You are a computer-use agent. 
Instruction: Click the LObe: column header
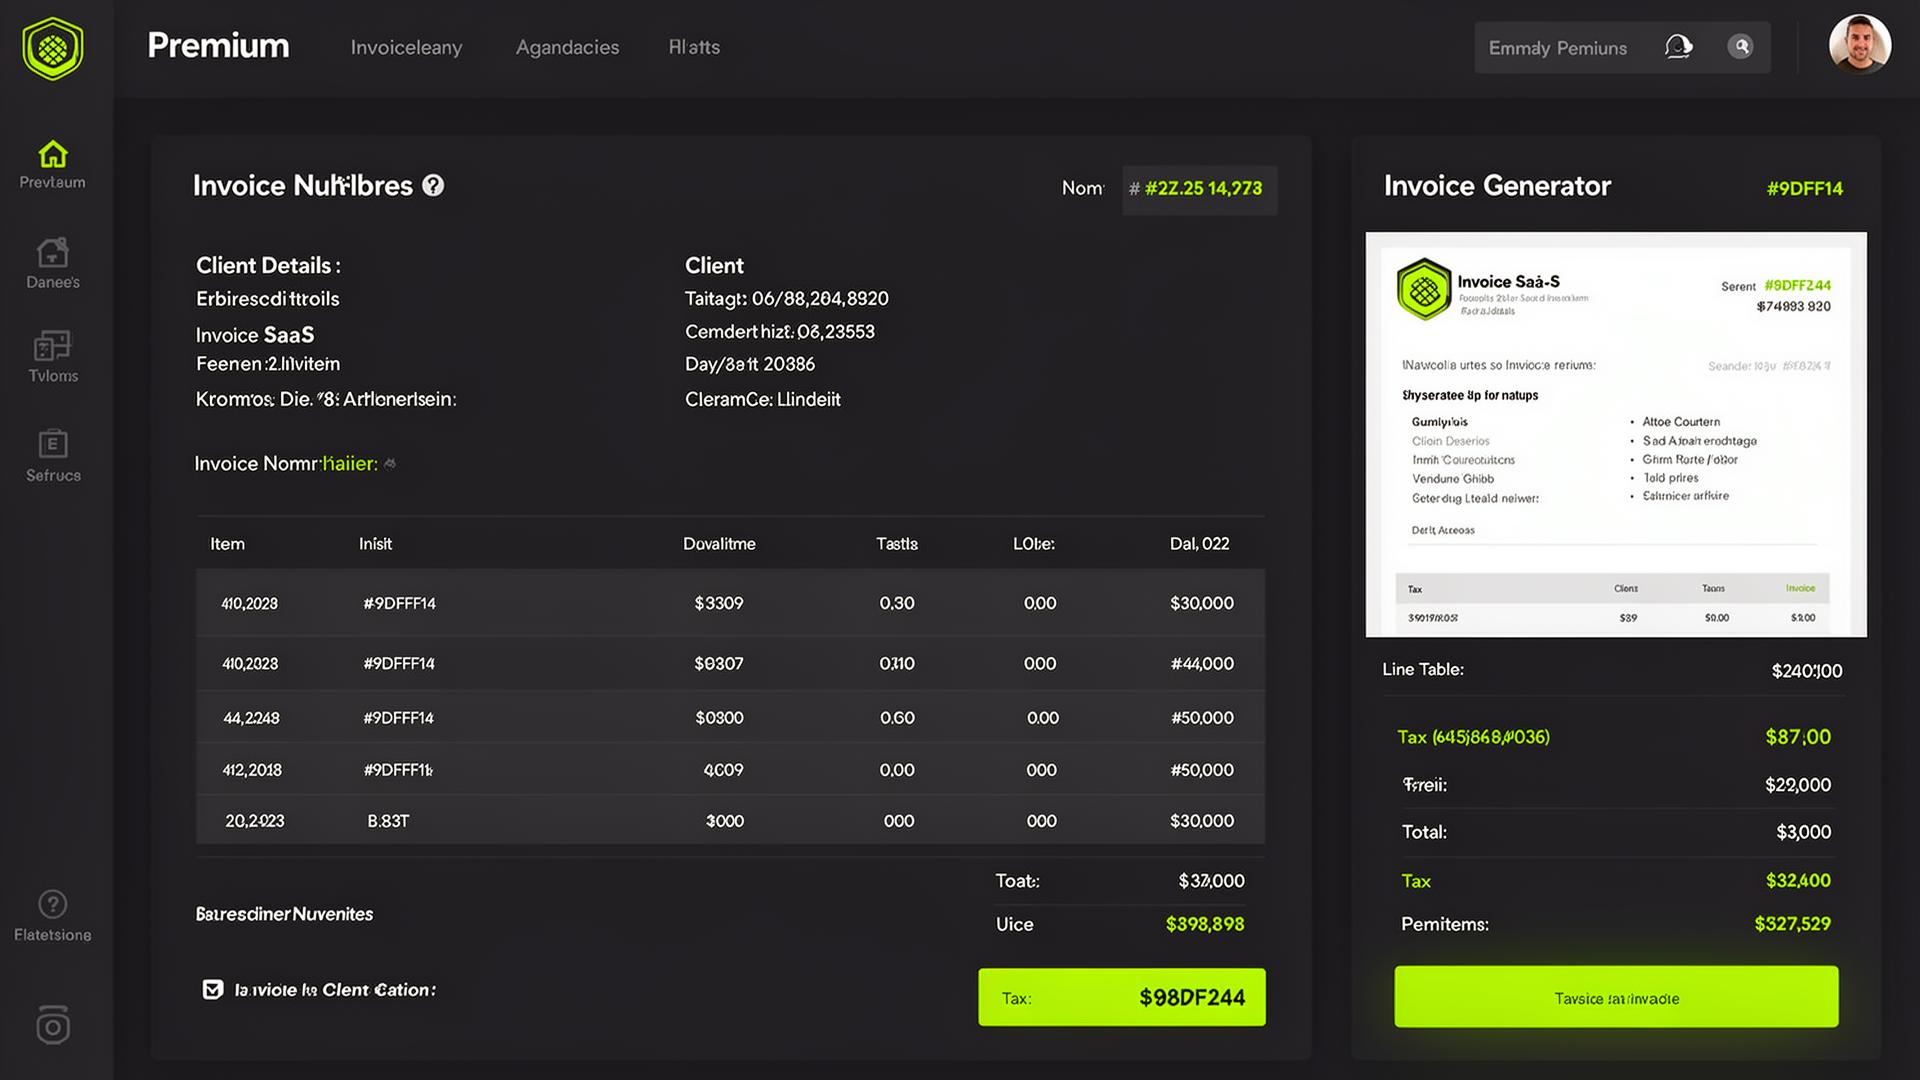pyautogui.click(x=1034, y=544)
